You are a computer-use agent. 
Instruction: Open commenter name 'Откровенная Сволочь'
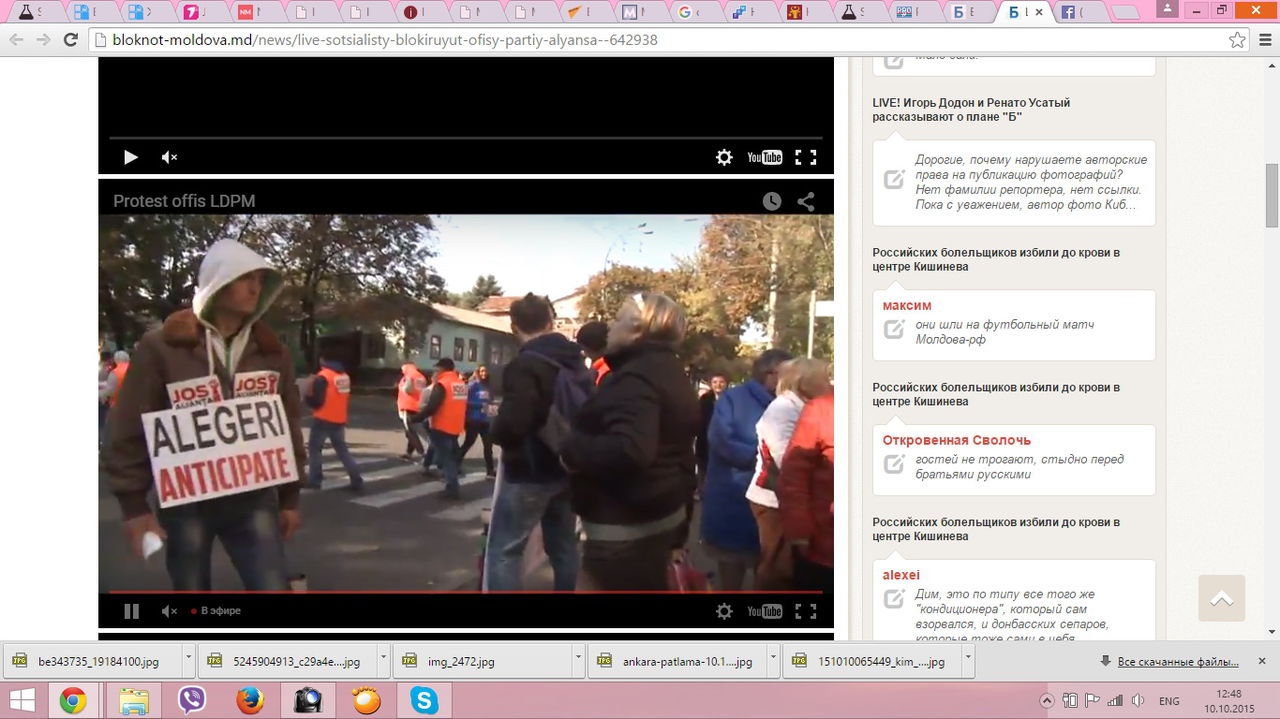click(956, 440)
